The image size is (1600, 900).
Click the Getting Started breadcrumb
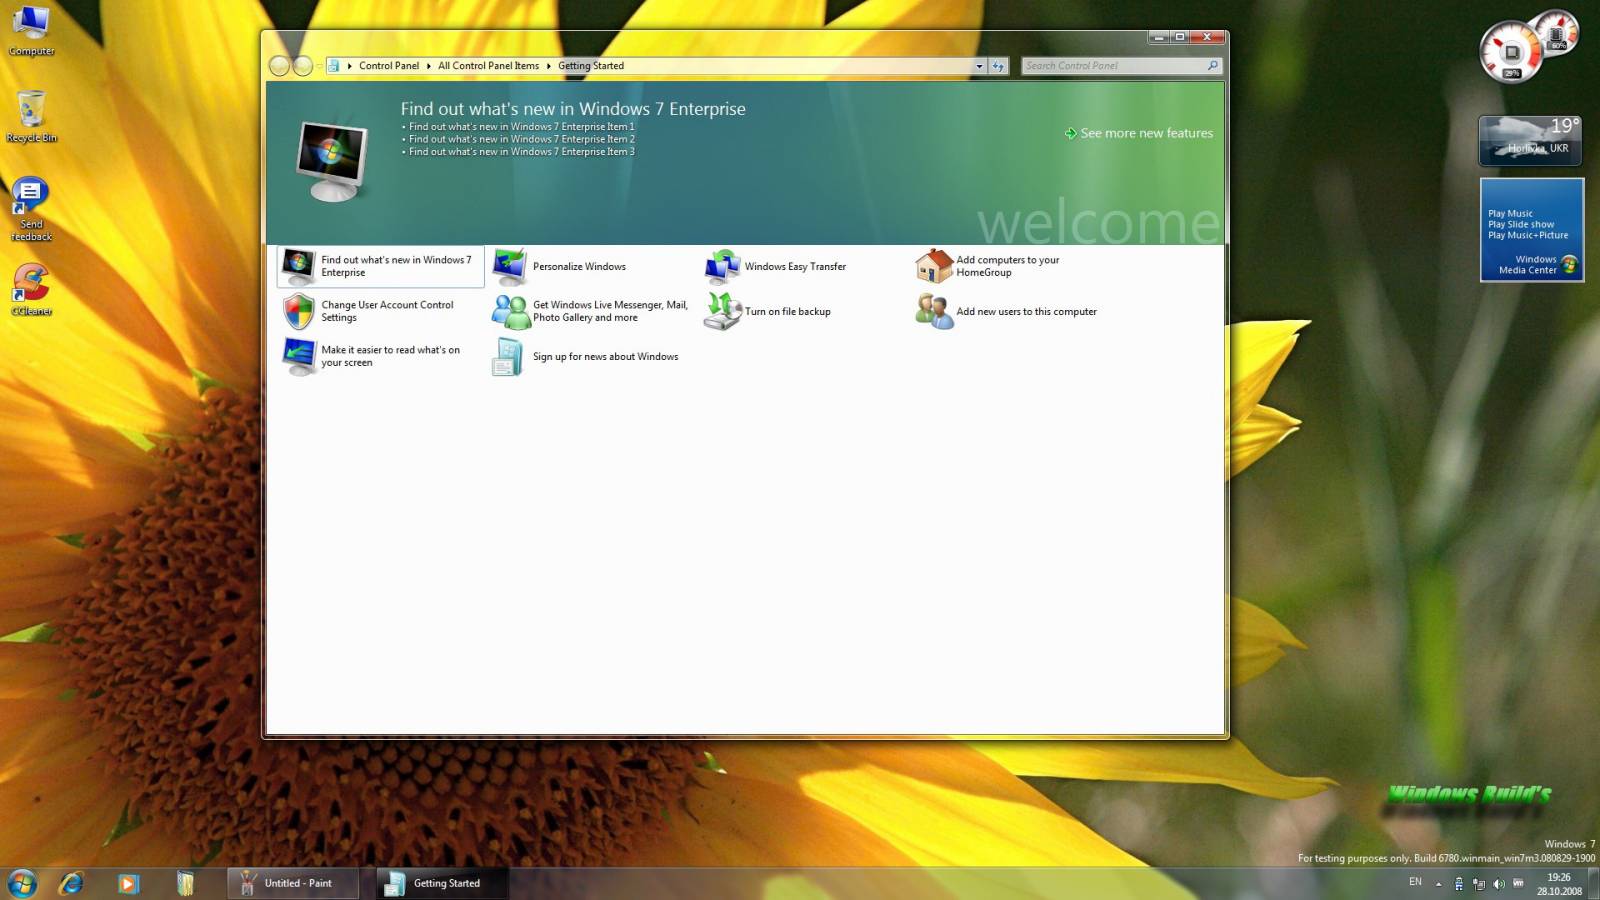591,66
